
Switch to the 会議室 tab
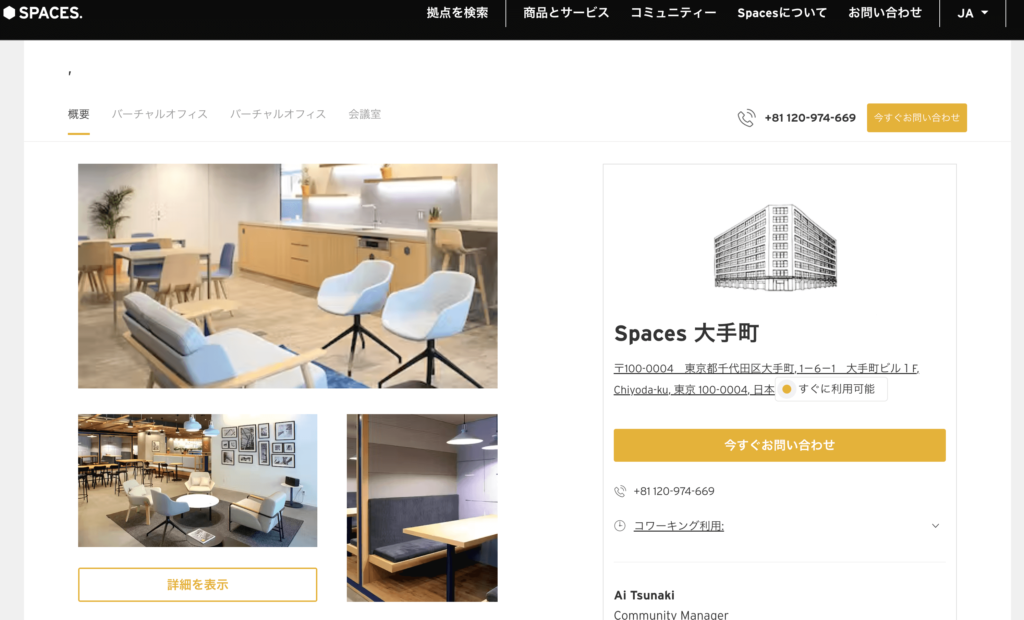(x=364, y=114)
